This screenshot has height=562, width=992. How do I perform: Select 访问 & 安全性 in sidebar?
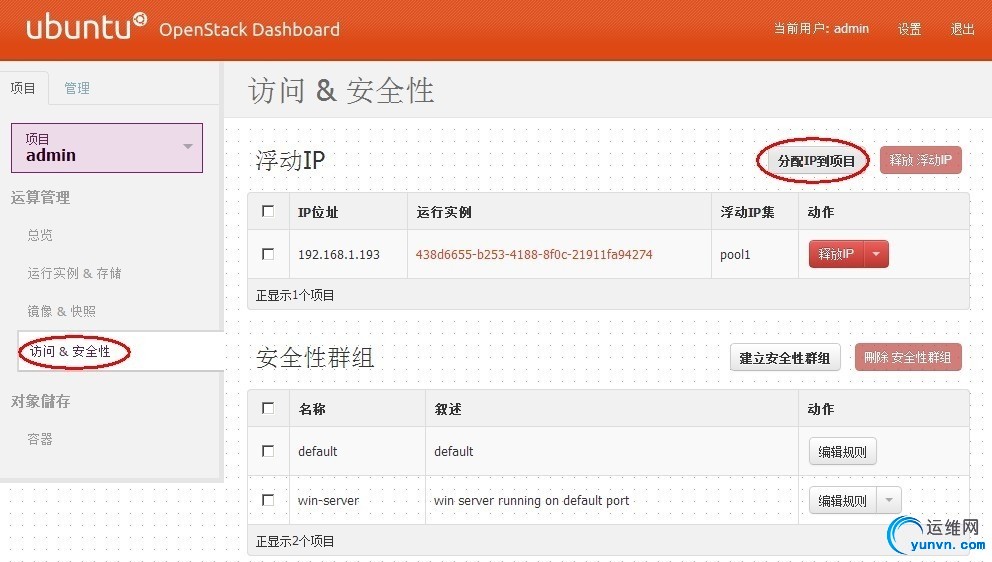tap(70, 351)
